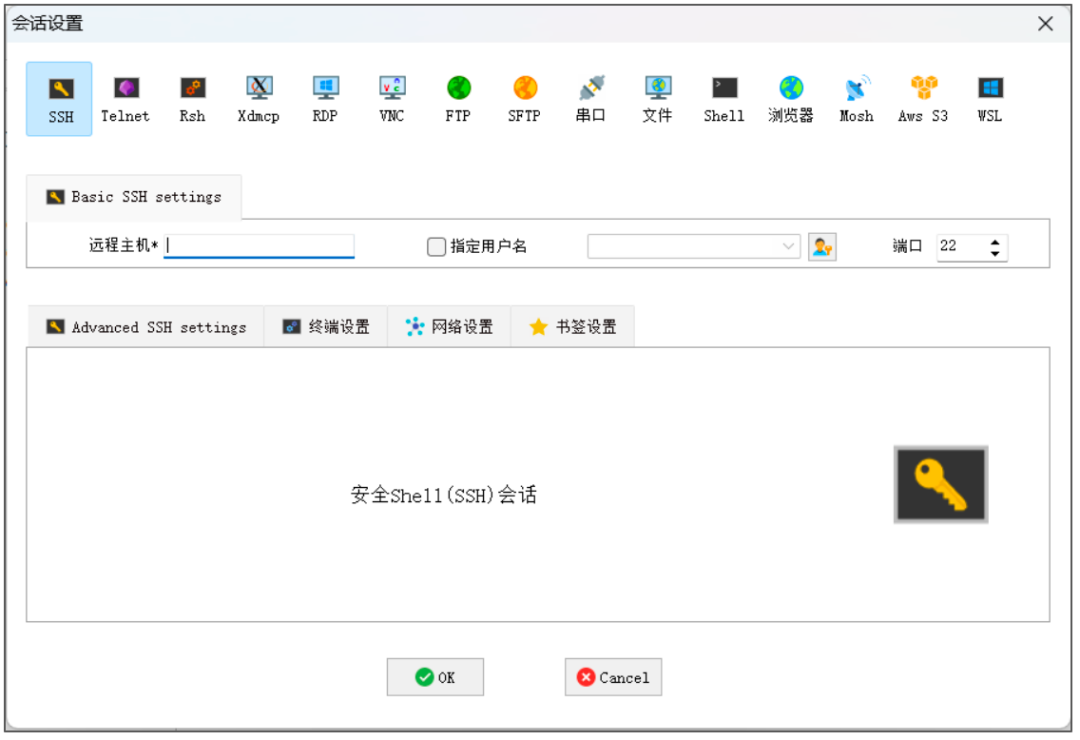The height and width of the screenshot is (740, 1080).
Task: Select the 串口 serial session icon
Action: coord(590,97)
